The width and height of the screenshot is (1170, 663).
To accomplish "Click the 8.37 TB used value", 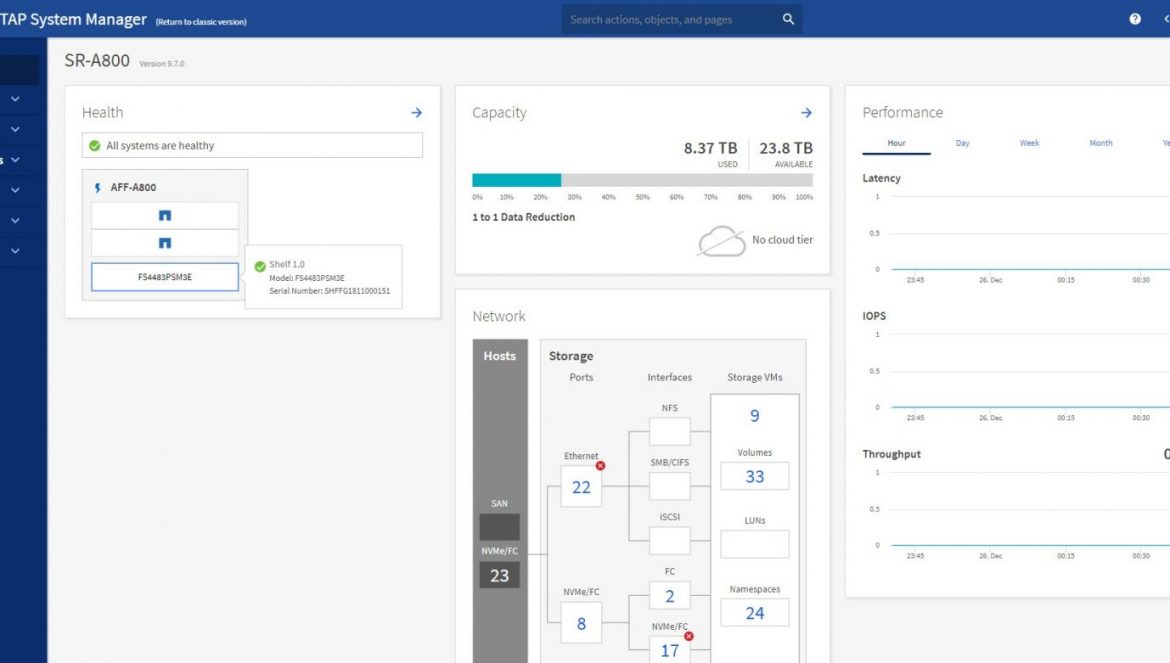I will (x=710, y=148).
